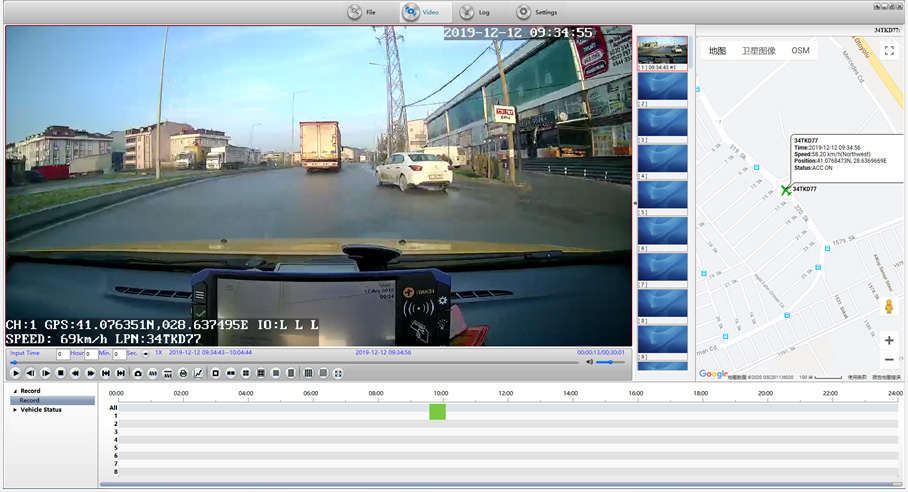Click the green recording block on timeline

[x=437, y=412]
